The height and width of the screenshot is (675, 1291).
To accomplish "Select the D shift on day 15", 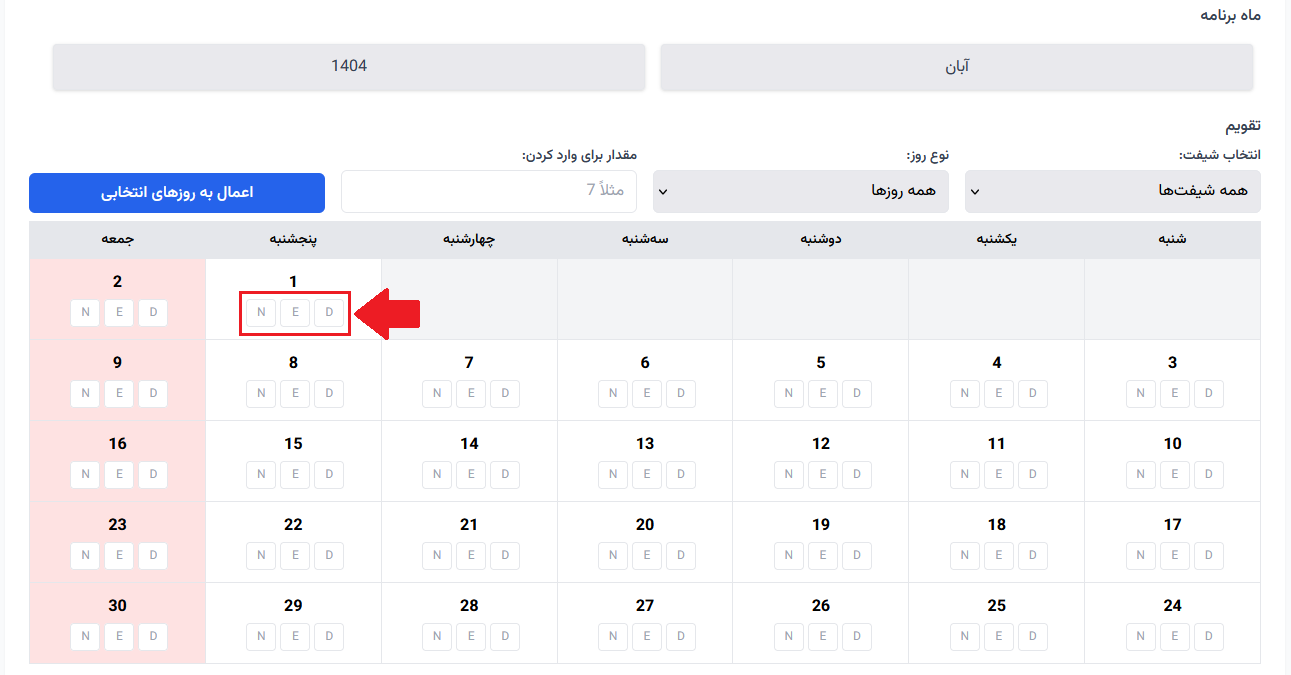I will pos(329,474).
